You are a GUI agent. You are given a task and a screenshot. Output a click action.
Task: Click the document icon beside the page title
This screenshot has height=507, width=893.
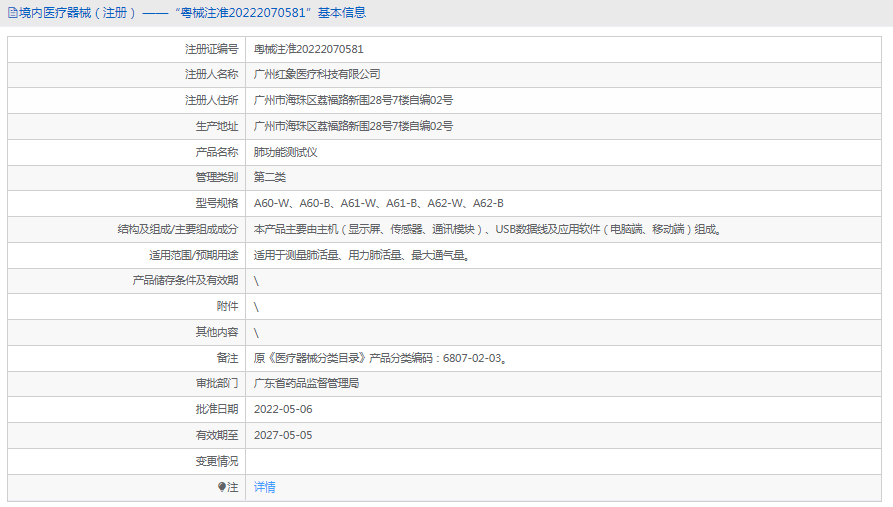click(x=12, y=13)
